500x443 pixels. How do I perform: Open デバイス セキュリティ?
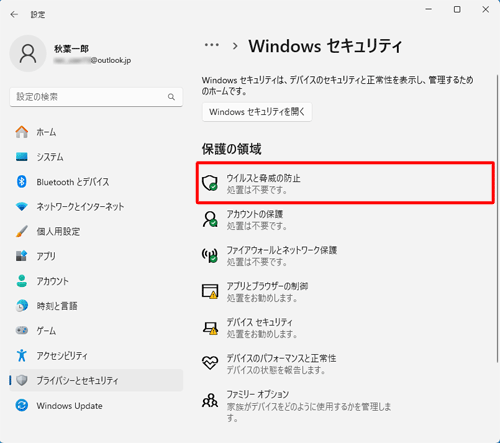pos(345,328)
